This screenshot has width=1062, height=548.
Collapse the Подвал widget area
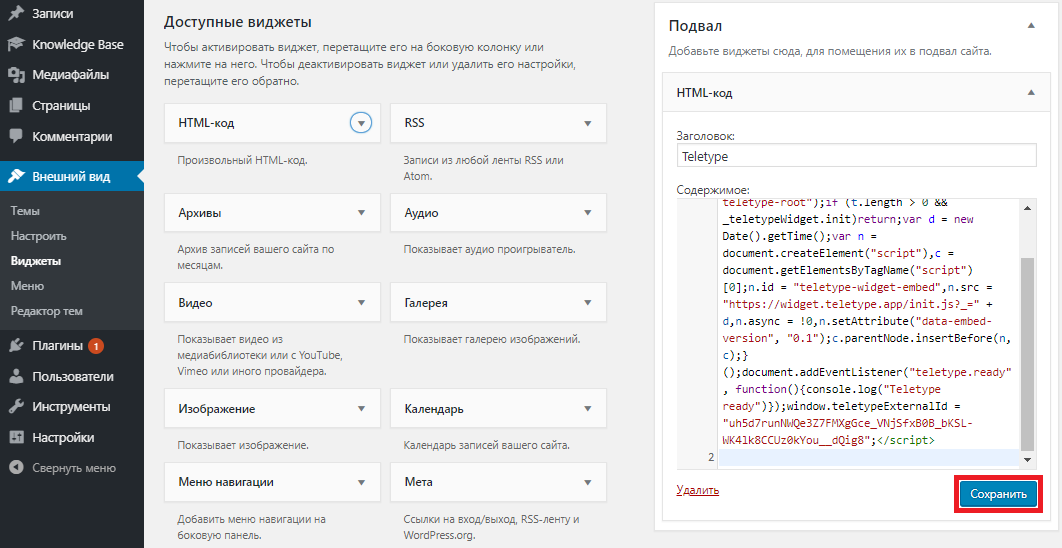tap(1031, 26)
